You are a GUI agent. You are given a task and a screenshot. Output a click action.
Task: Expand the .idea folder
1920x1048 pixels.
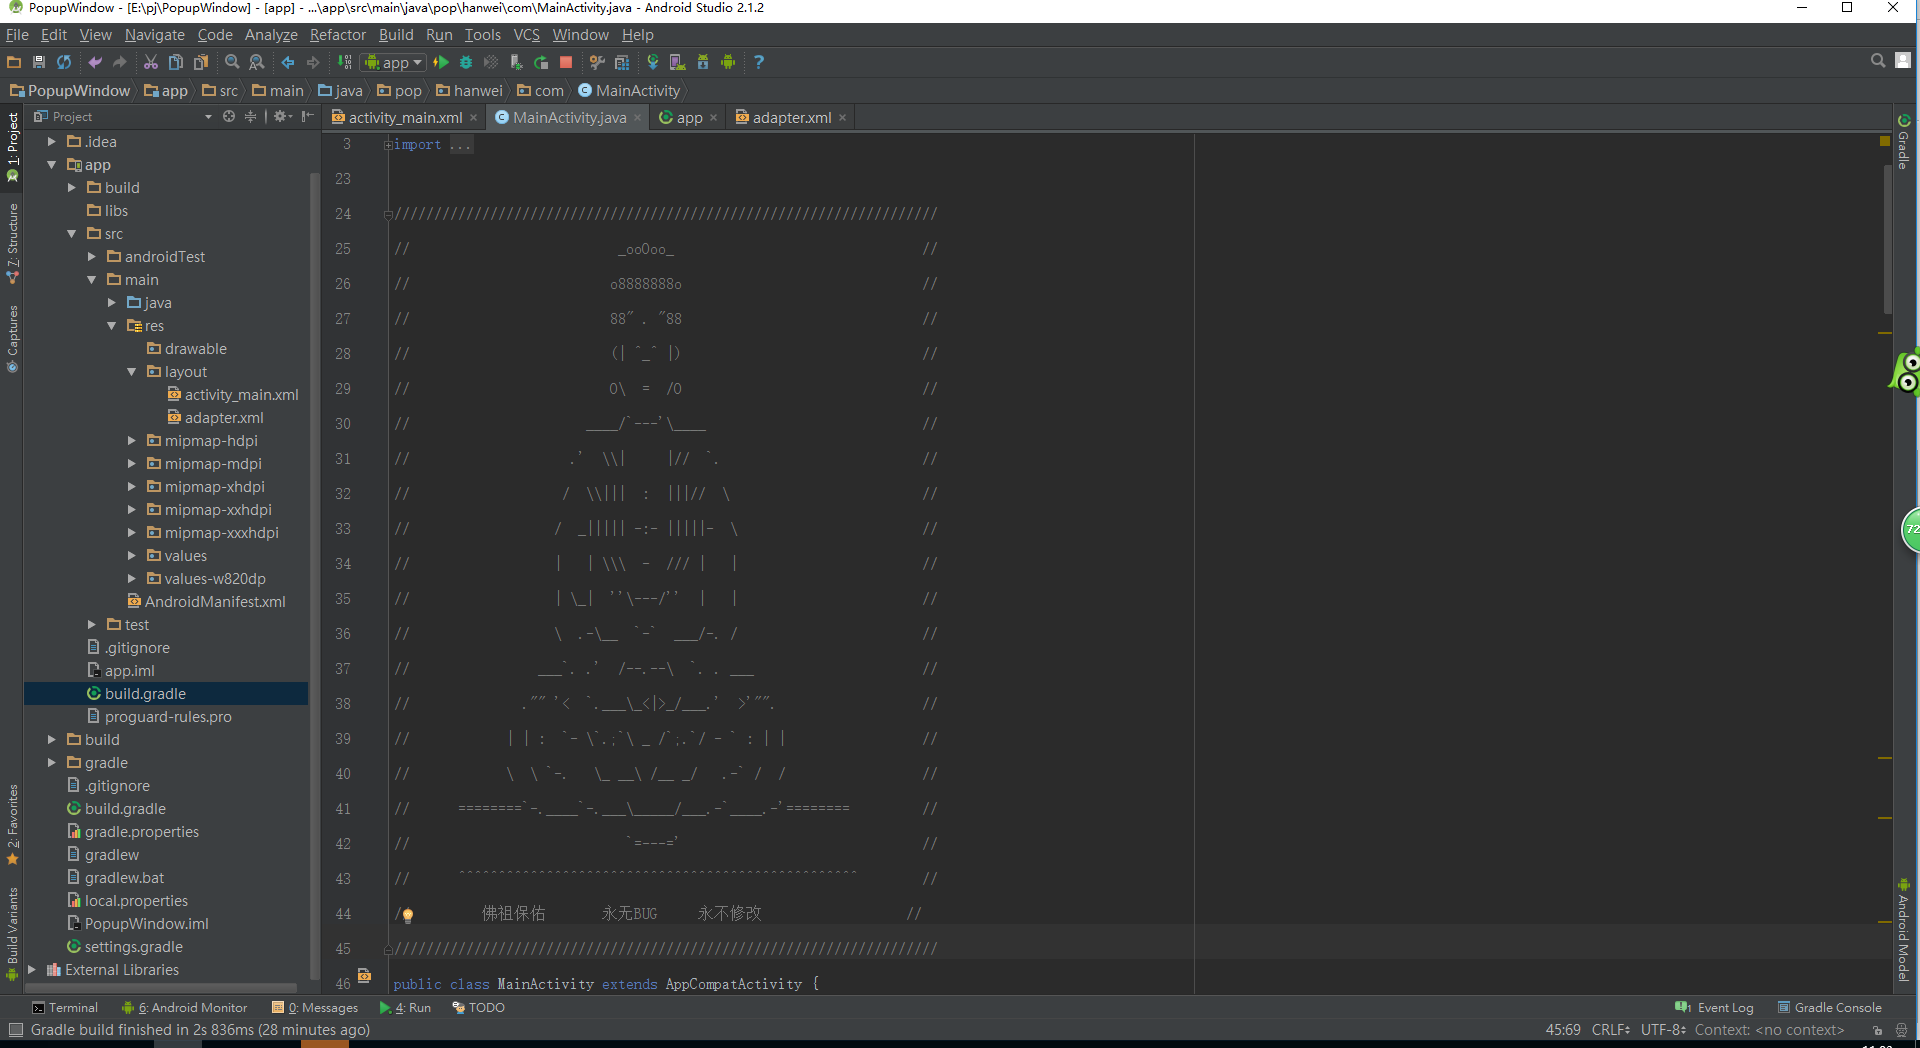point(52,142)
